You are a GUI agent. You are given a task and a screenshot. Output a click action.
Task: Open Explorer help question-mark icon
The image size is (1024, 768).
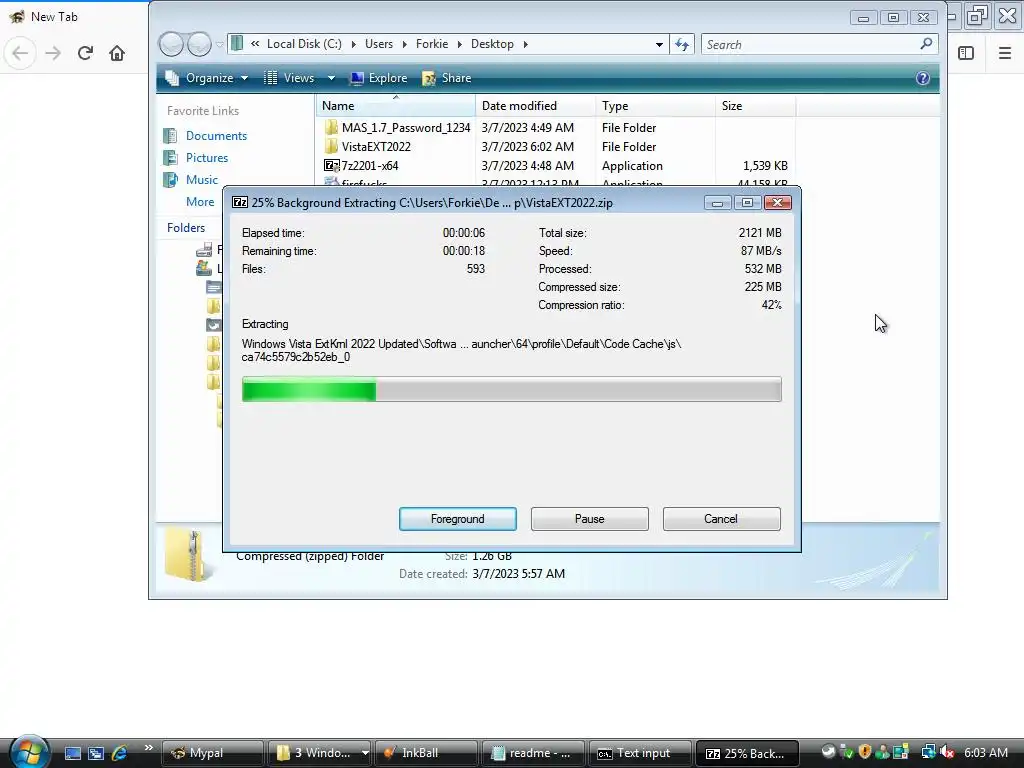[922, 78]
